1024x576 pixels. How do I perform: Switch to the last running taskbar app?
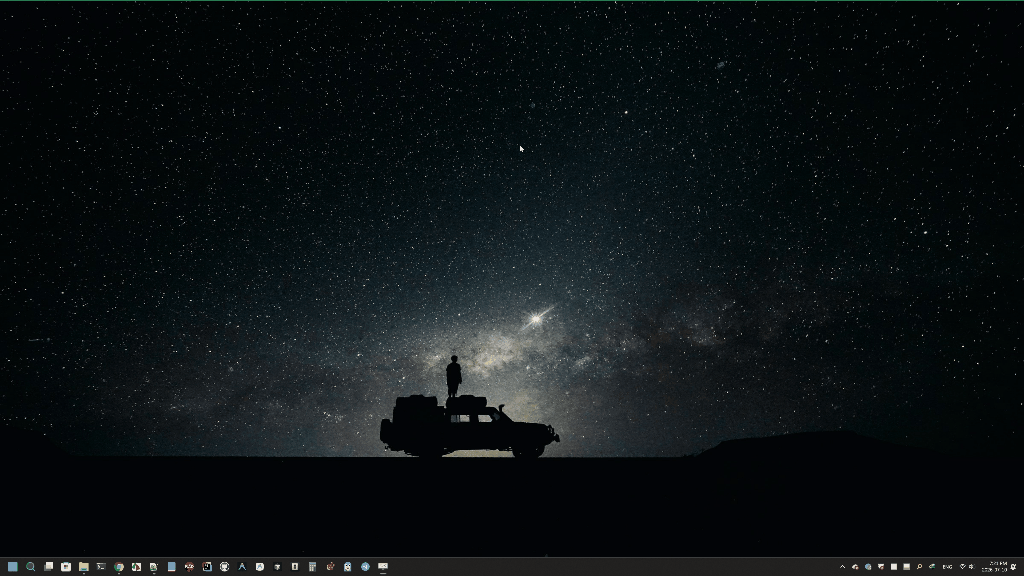click(383, 567)
